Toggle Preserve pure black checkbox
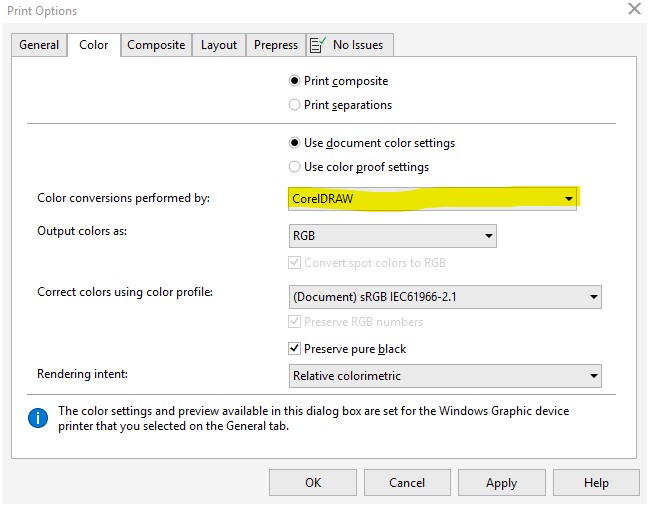This screenshot has height=506, width=649. click(x=294, y=349)
